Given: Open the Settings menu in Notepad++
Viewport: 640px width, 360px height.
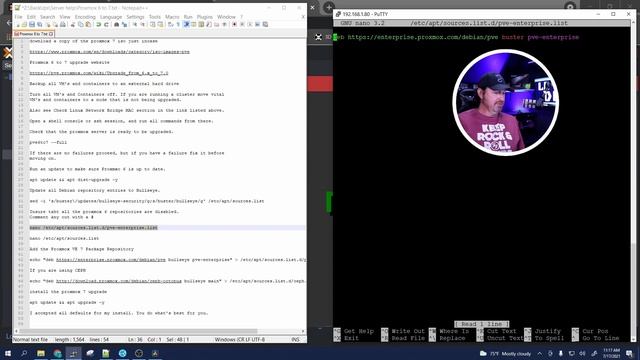Looking at the screenshot, I should (135, 17).
